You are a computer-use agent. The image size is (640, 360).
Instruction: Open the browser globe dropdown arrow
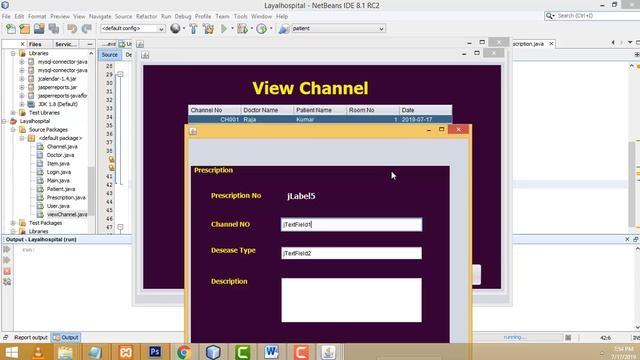[x=184, y=29]
